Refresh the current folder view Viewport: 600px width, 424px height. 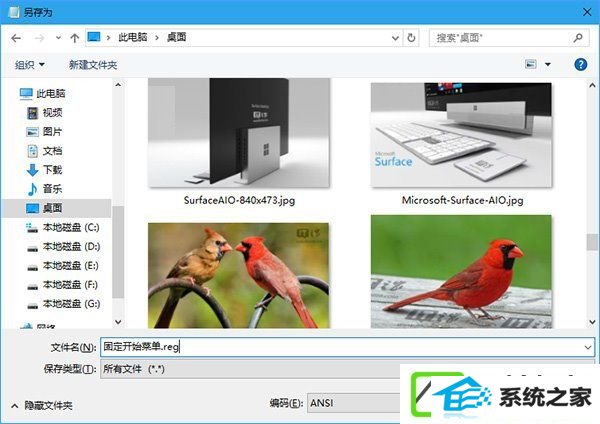tap(411, 38)
